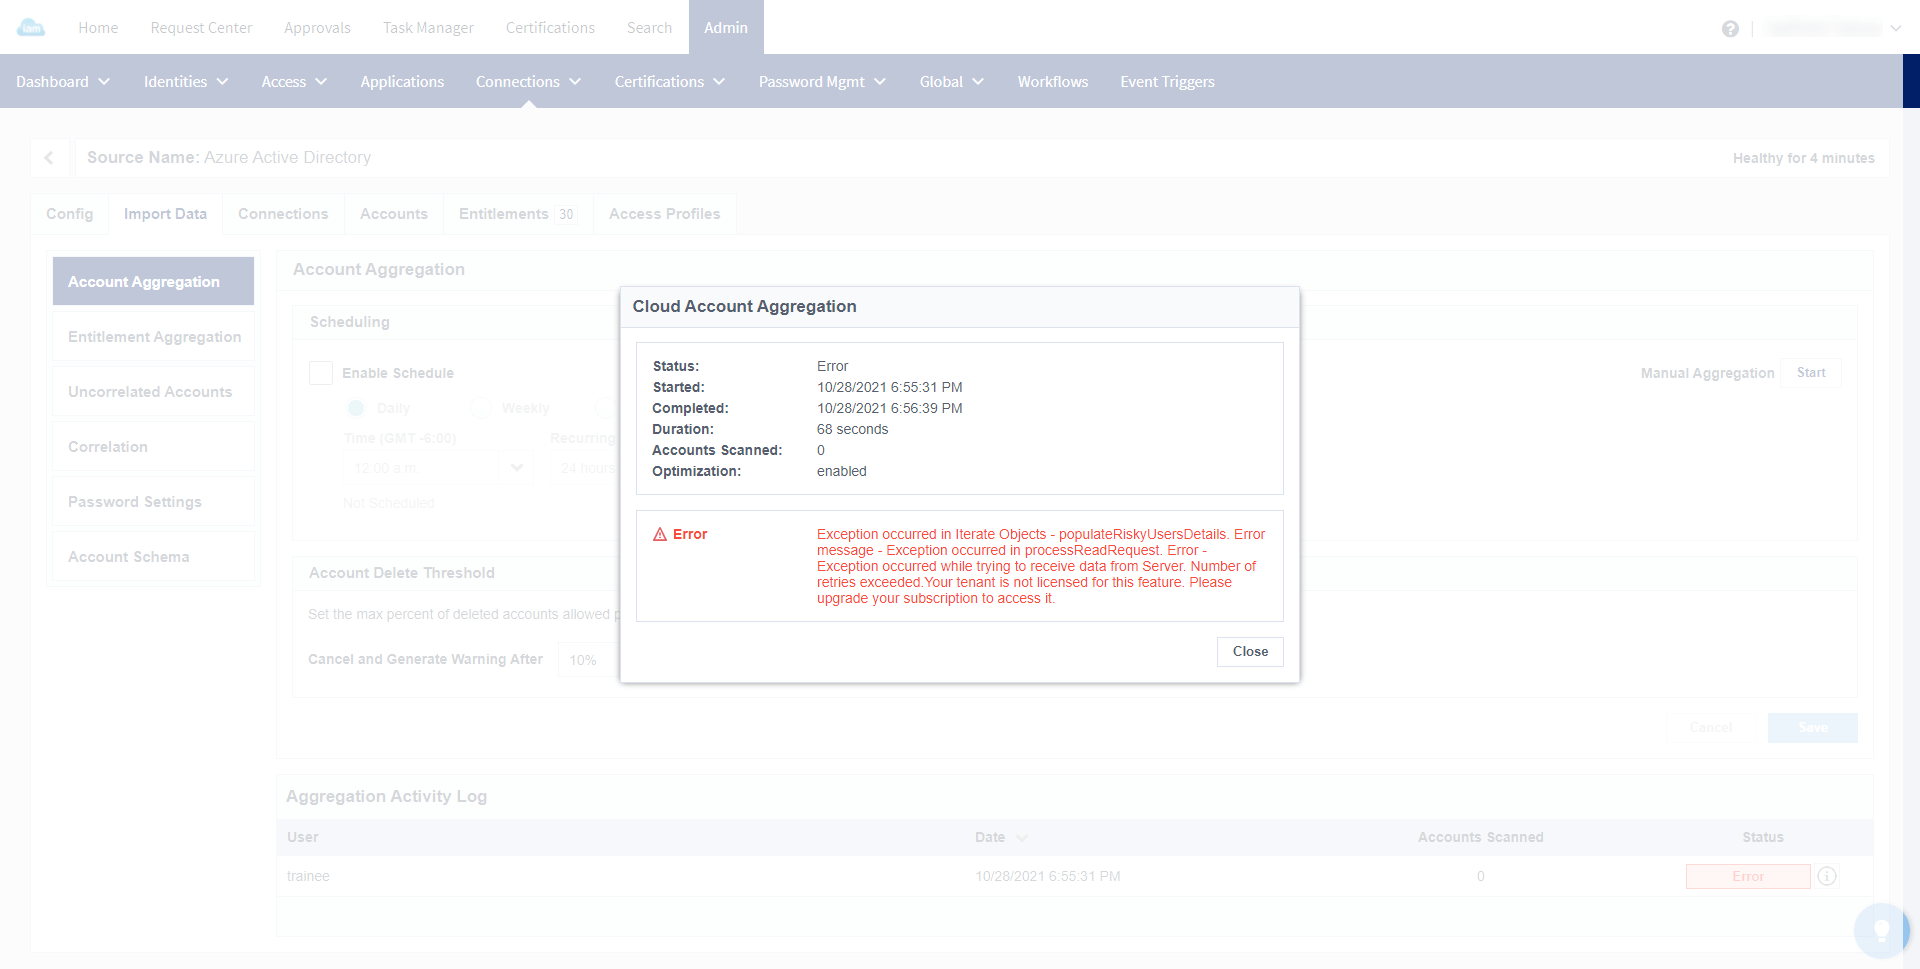Open Workflows in admin bar
This screenshot has width=1920, height=969.
1053,82
